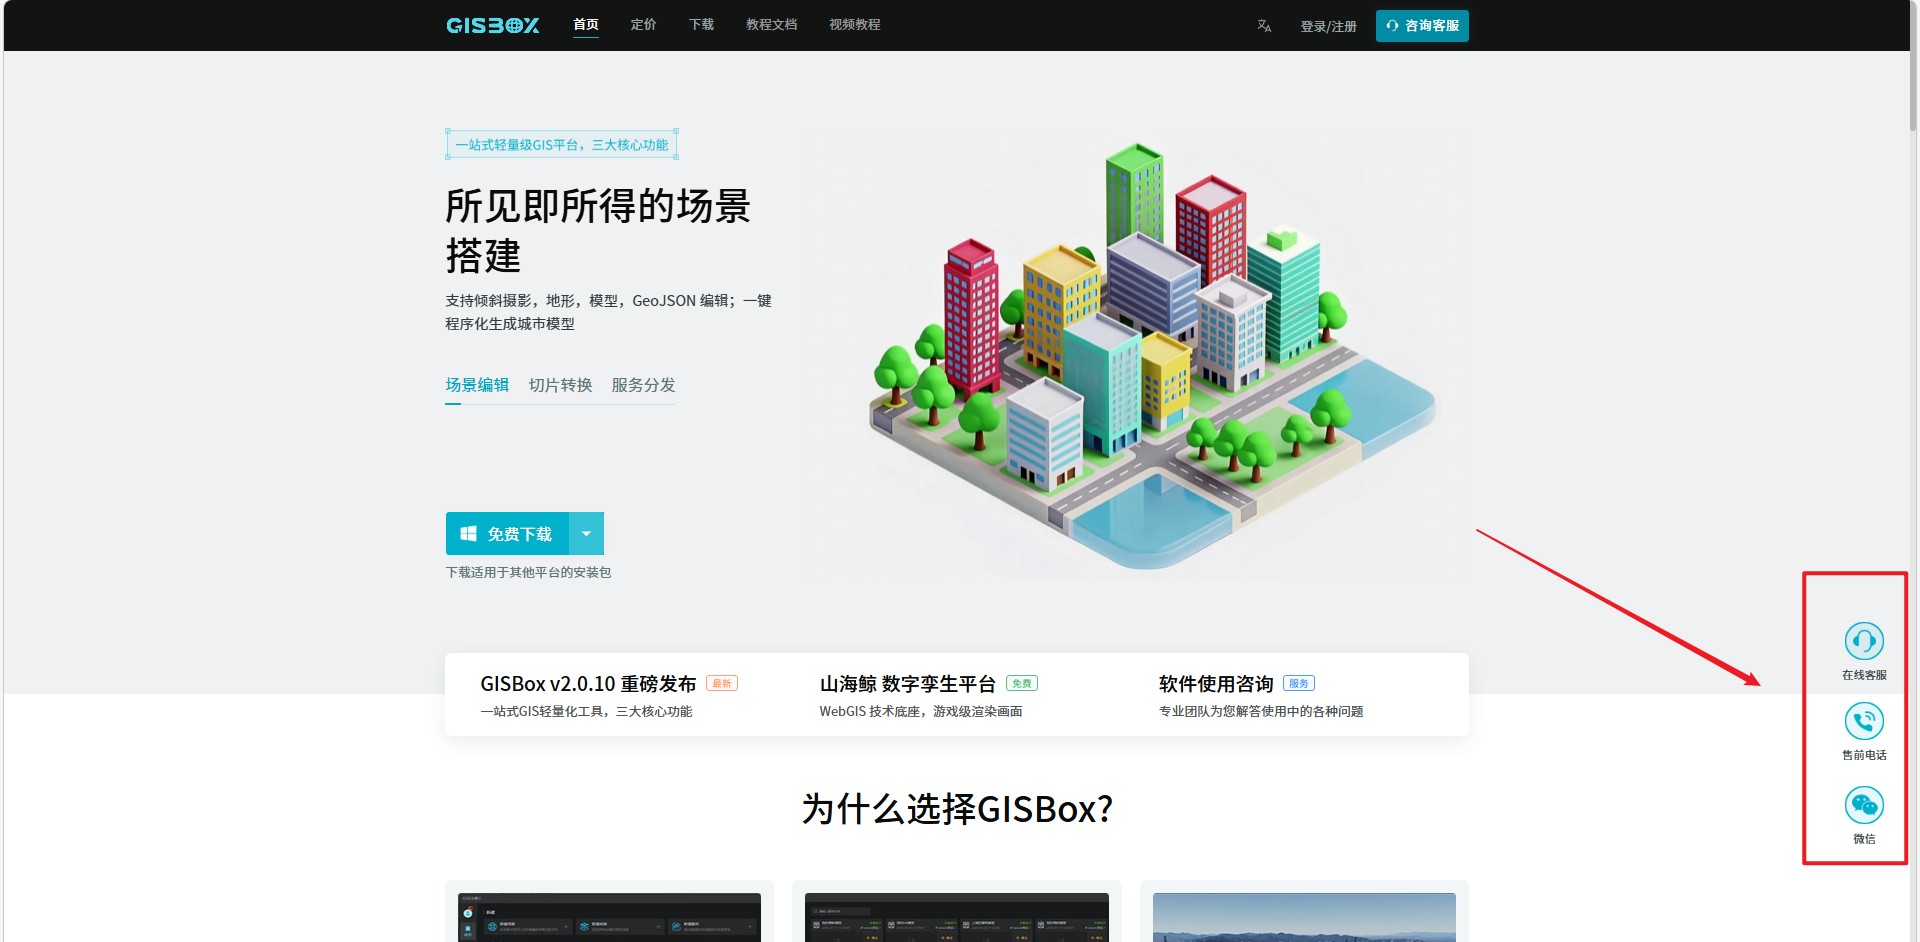Click the pre-sales phone icon
Screen dimensions: 1920x942
[1864, 722]
